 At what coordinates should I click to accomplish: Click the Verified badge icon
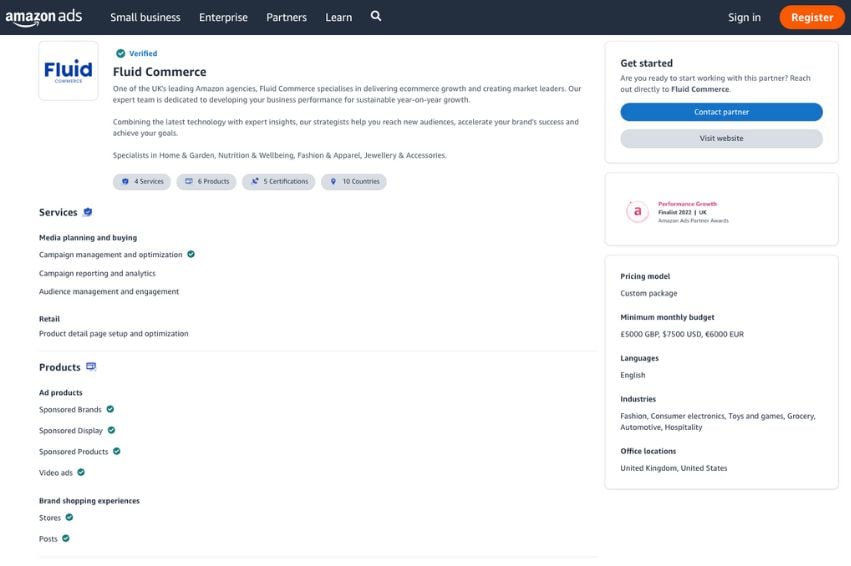120,54
